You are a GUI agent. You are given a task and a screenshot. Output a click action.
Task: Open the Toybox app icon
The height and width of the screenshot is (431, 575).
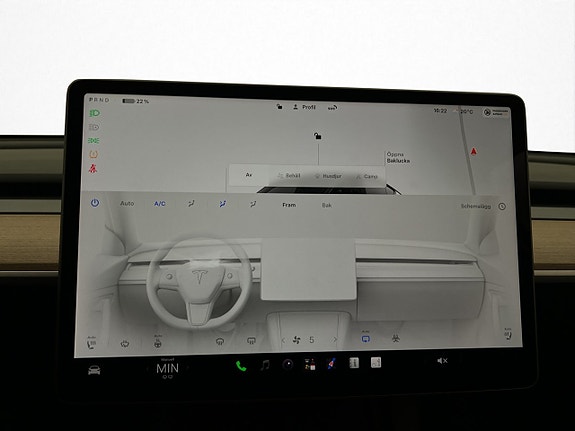[310, 364]
